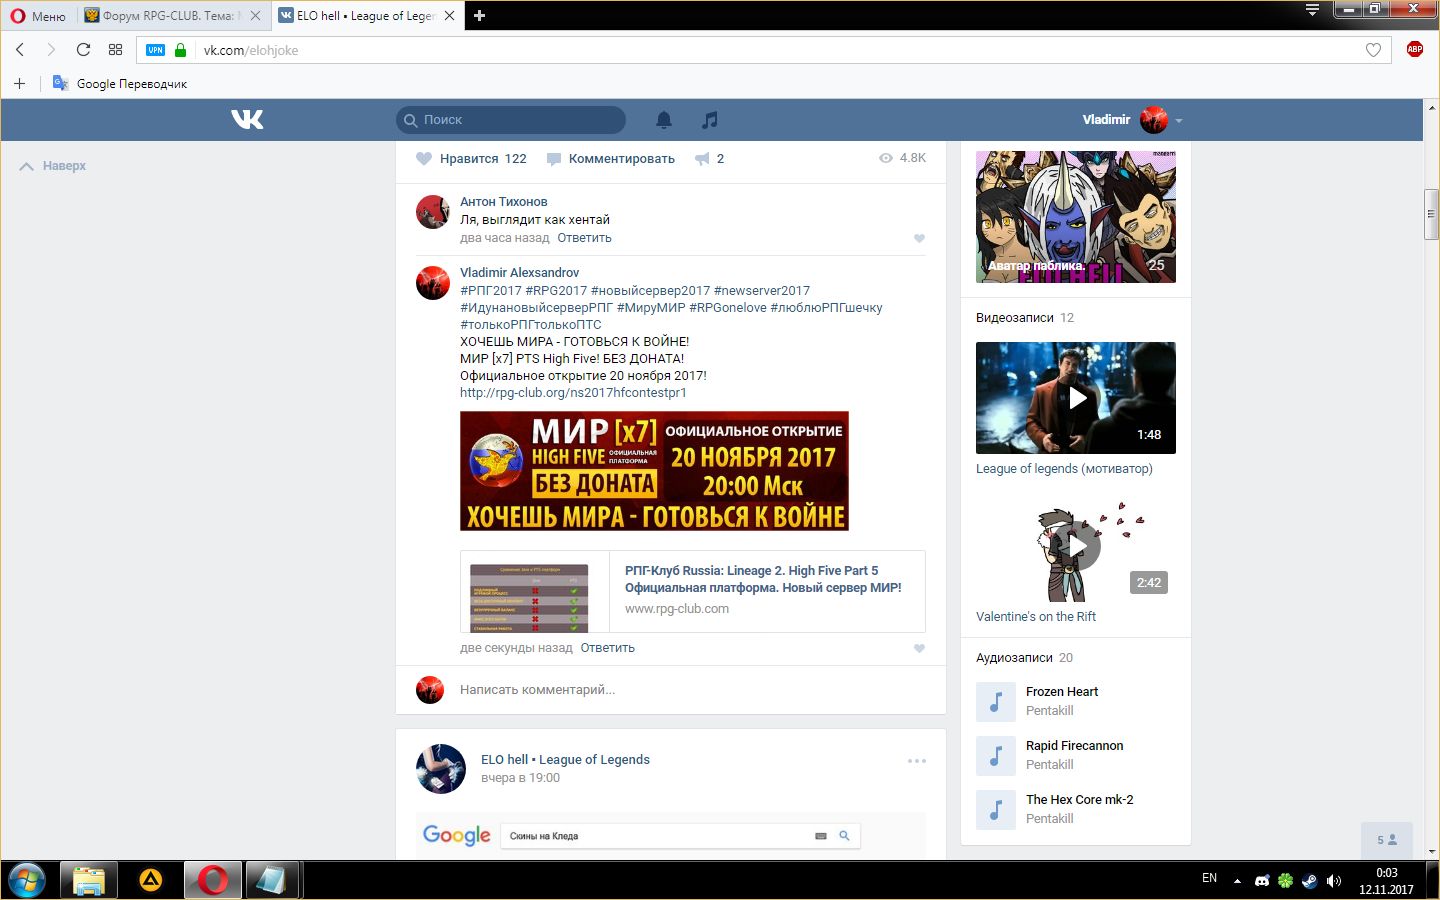Play the League of legends (мотиватор) video
1440x900 pixels.
(x=1076, y=398)
